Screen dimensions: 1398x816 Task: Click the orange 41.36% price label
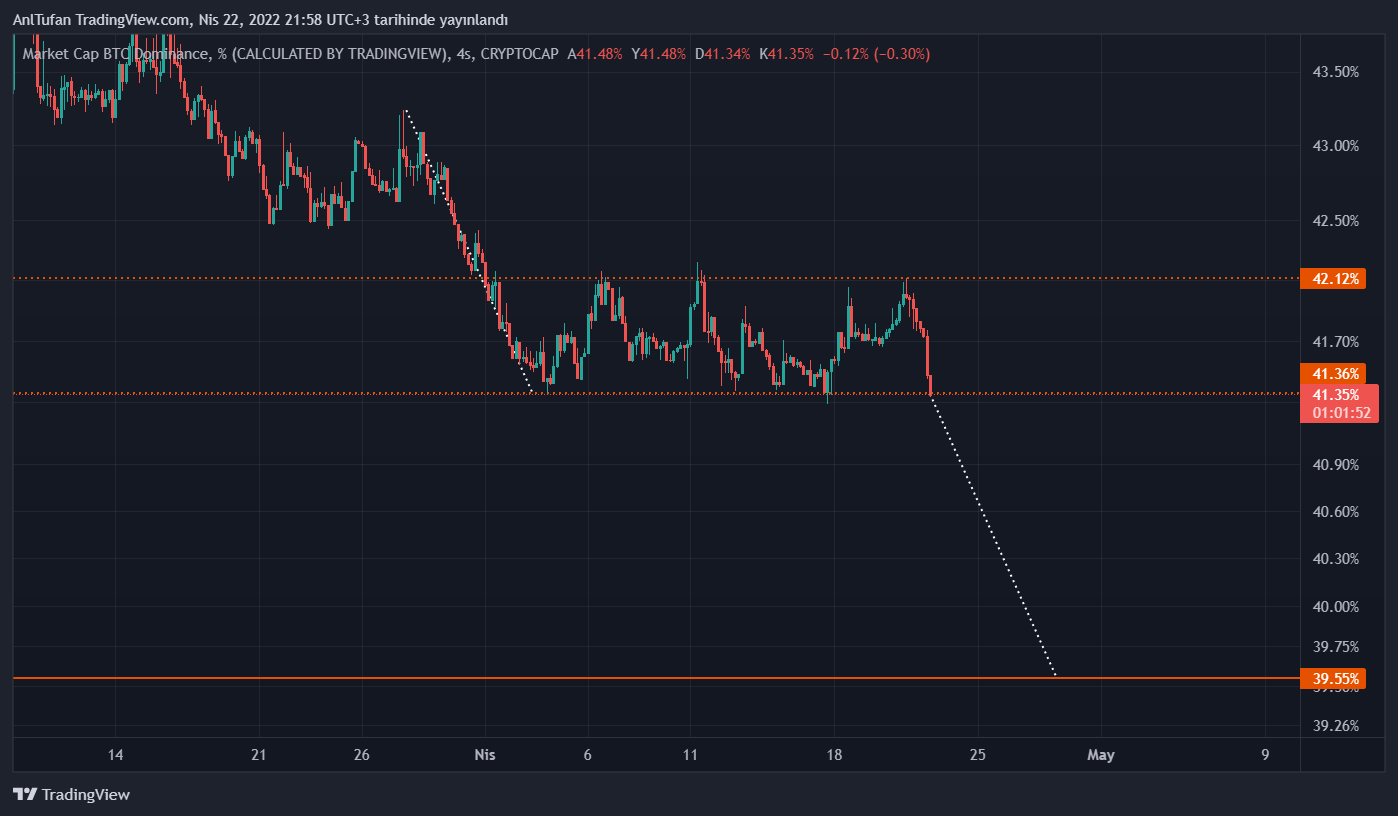pyautogui.click(x=1333, y=373)
